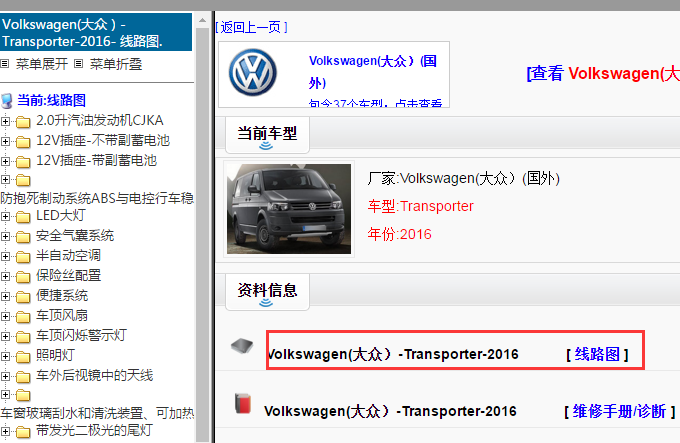
Task: Click folder icon of 12V插座-不带副蓄电池
Action: [x=23, y=142]
